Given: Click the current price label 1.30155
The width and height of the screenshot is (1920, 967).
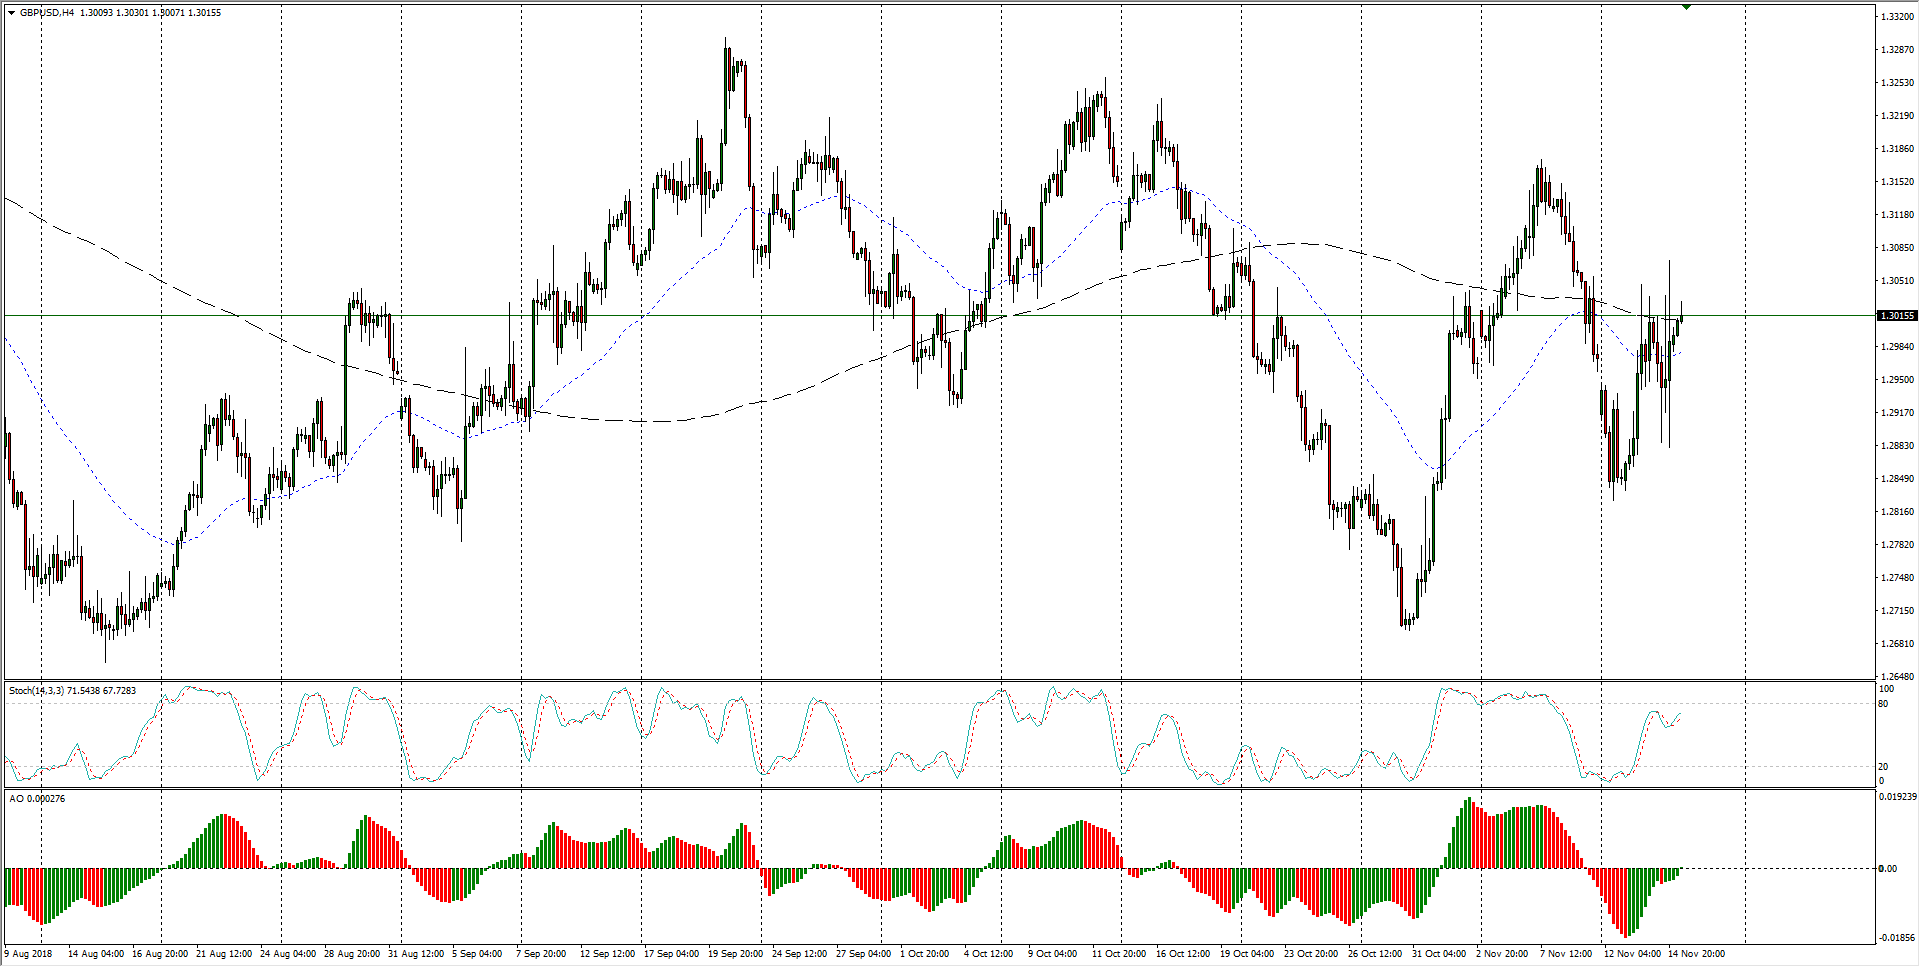Looking at the screenshot, I should 1897,316.
